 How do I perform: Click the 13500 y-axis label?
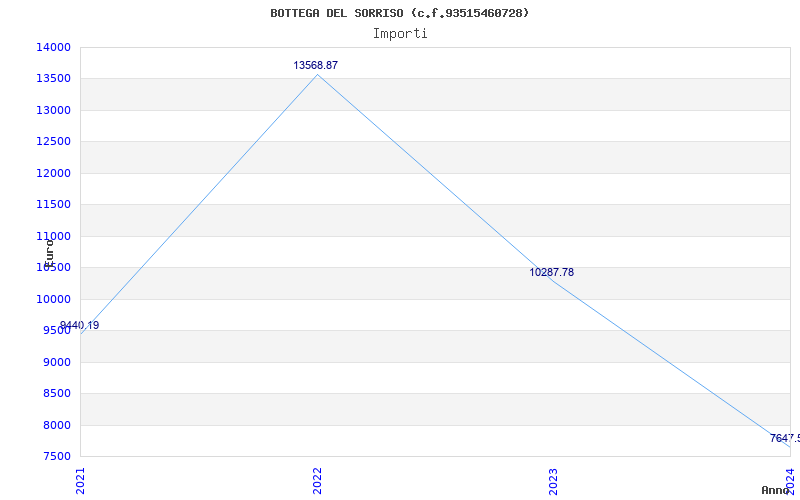(x=53, y=79)
